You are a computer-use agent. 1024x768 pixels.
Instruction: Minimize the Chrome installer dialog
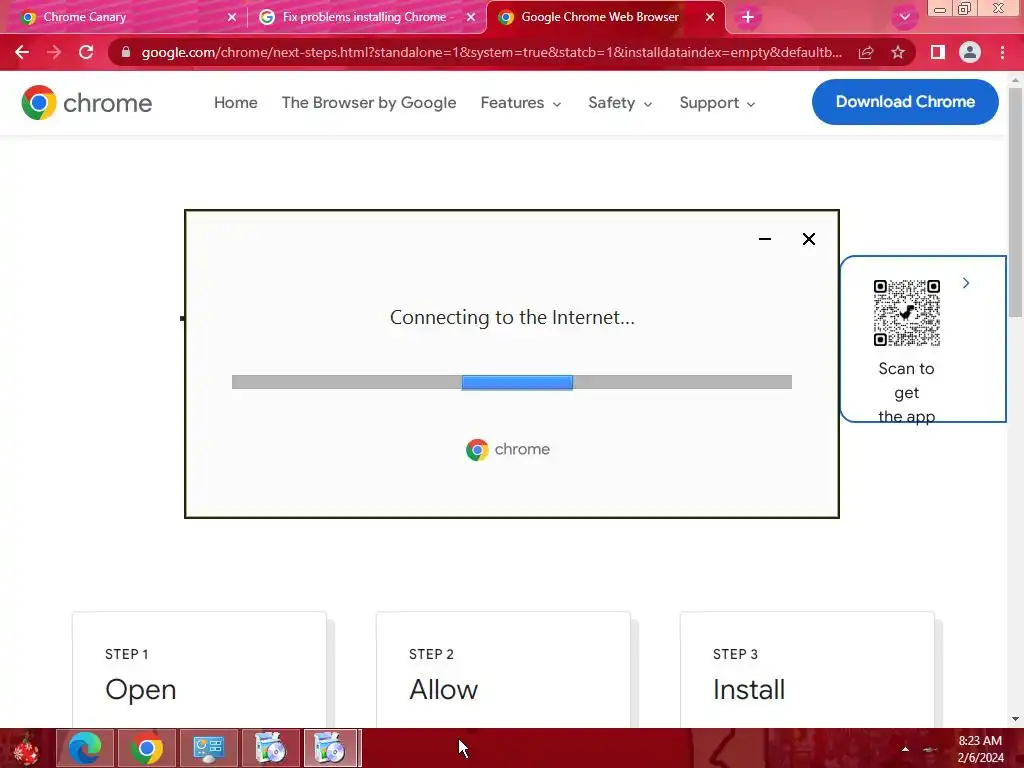765,239
